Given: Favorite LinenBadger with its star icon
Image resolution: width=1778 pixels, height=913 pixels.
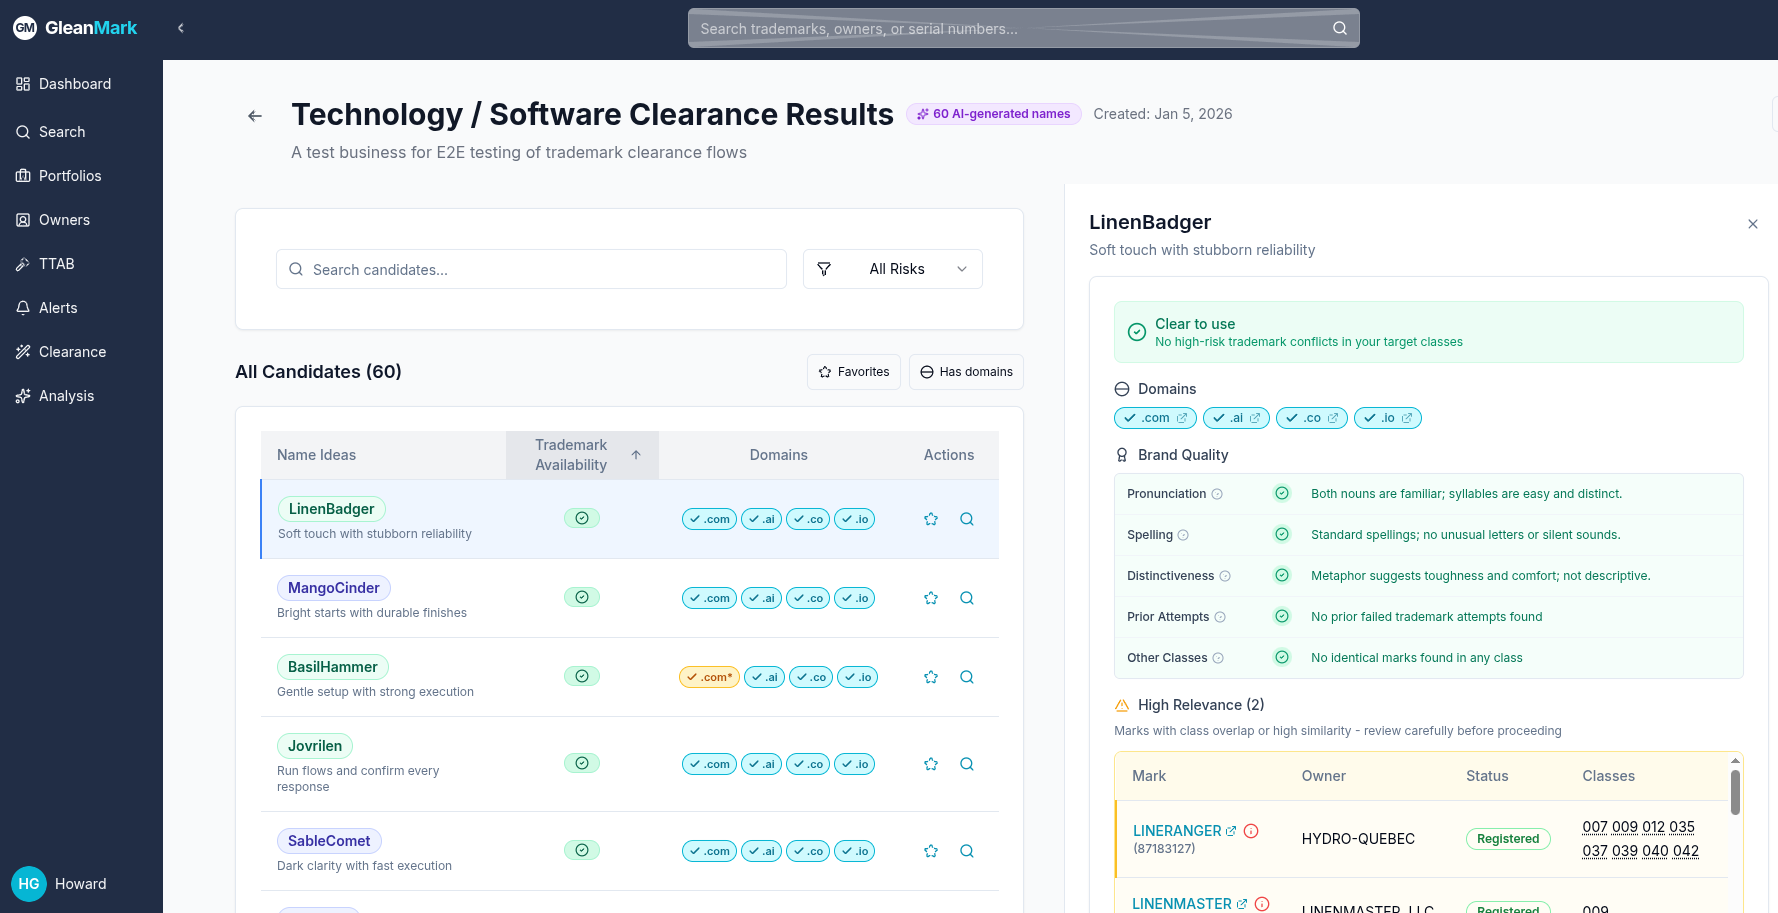Looking at the screenshot, I should click(931, 519).
